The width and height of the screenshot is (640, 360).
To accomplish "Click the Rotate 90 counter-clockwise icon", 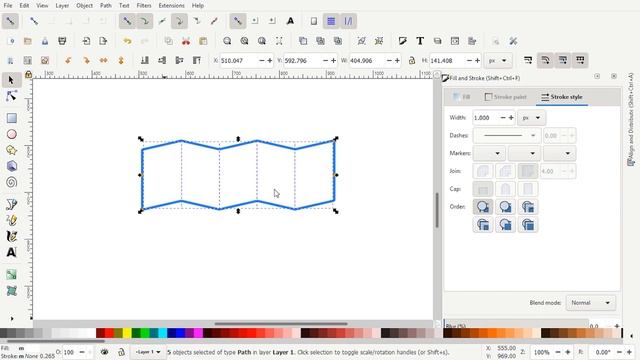I will [68, 60].
